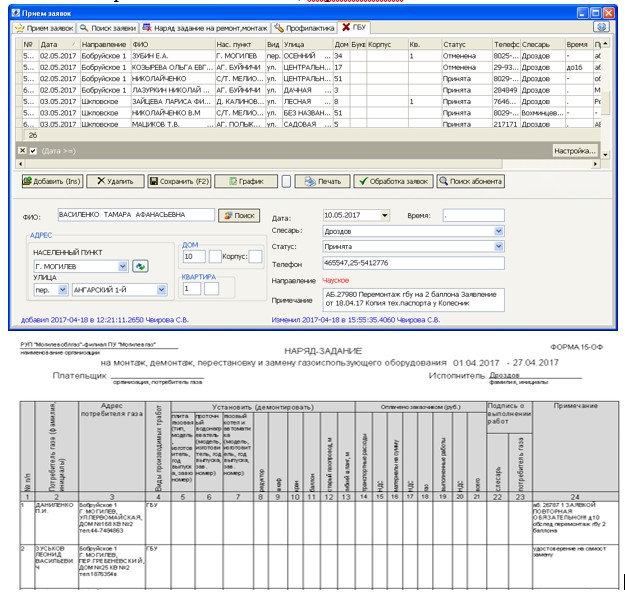Click ЗУСЬКОВ ЛЕОНИД ВАСИЛЬЕВИЧ in report
The width and height of the screenshot is (625, 592).
click(x=54, y=557)
